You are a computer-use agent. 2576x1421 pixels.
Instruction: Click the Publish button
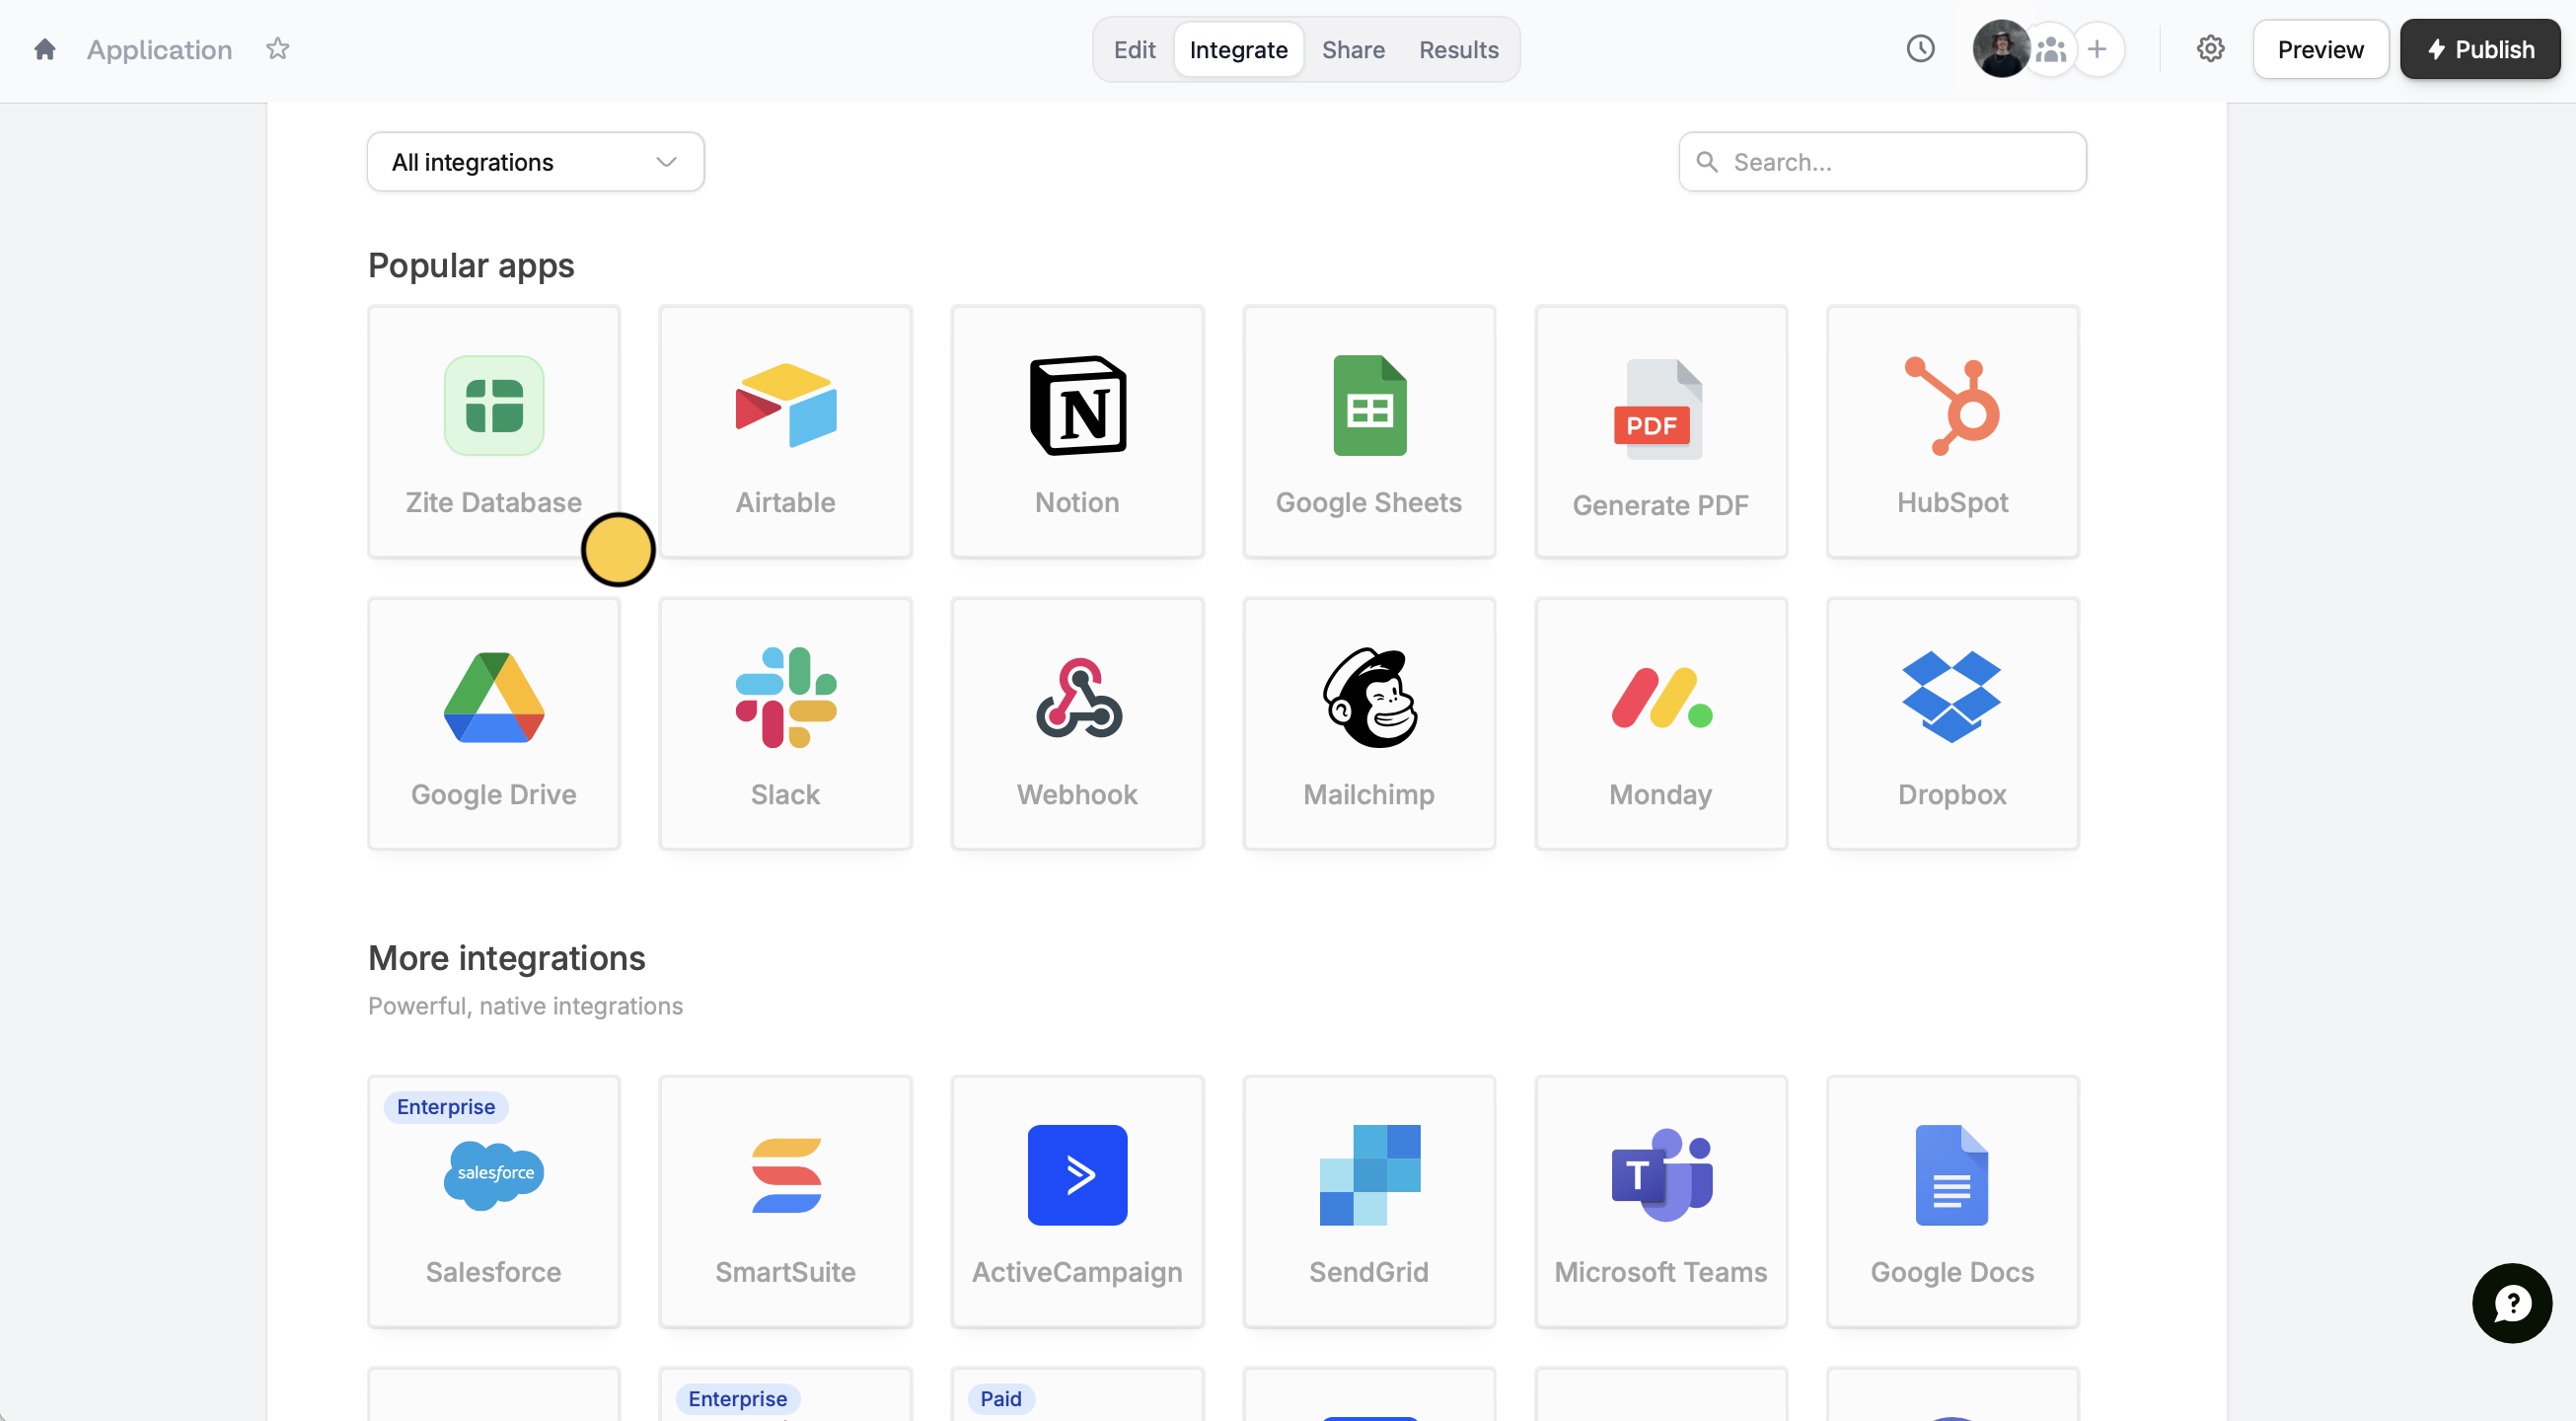[x=2479, y=50]
